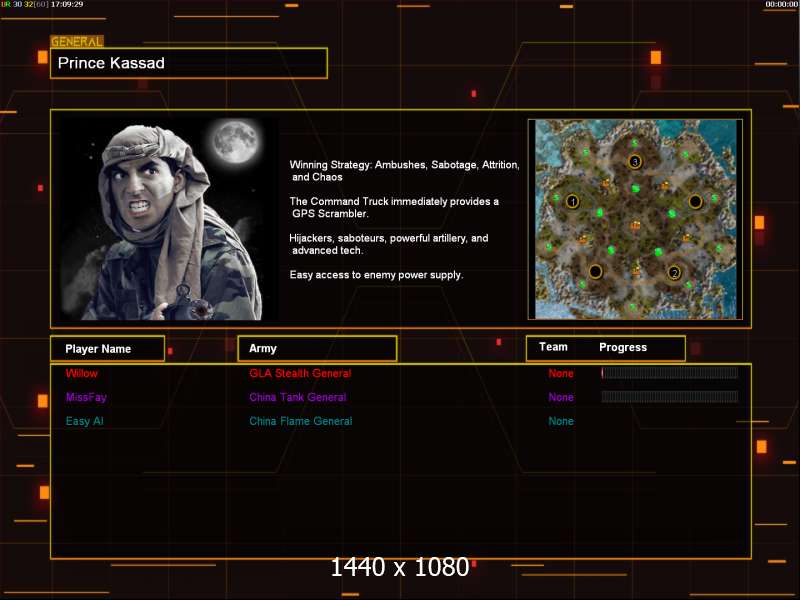Click MissFay's loading progress bar
800x600 pixels.
[x=669, y=397]
